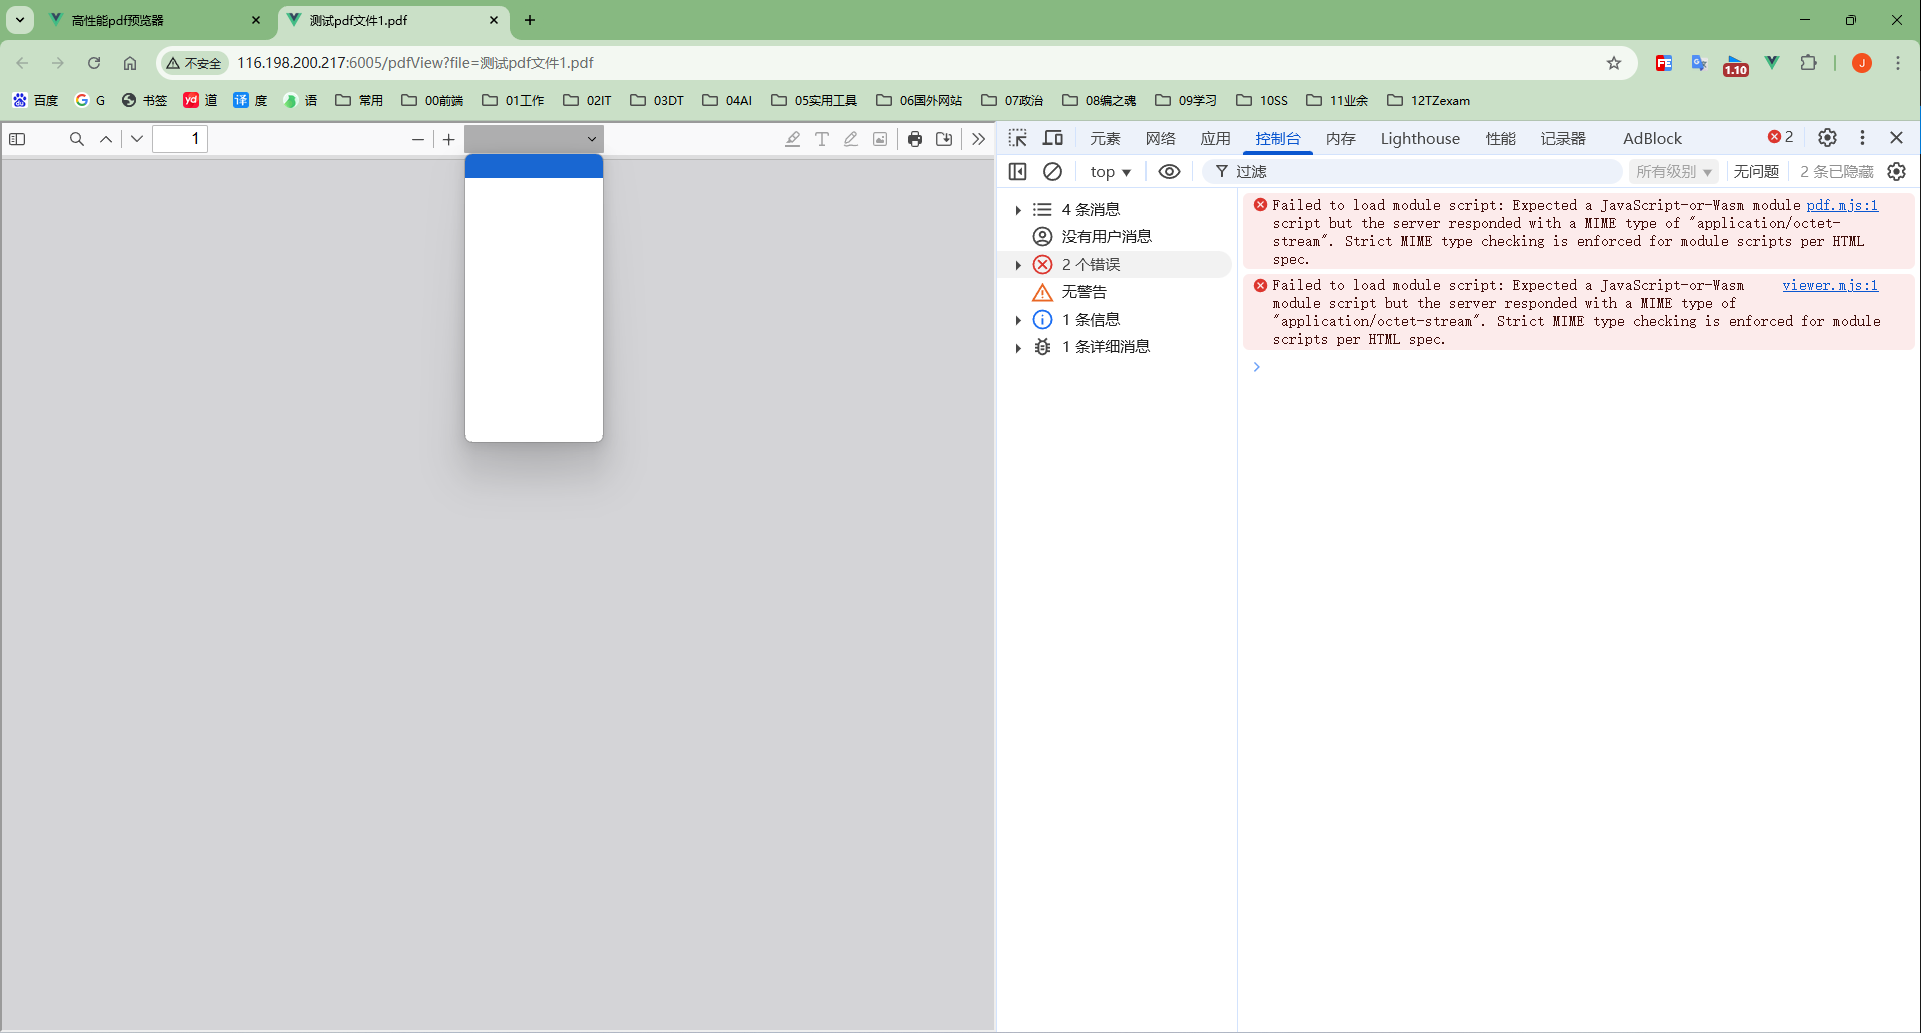Toggle DevTools device toolbar
1921x1033 pixels.
click(x=1053, y=138)
